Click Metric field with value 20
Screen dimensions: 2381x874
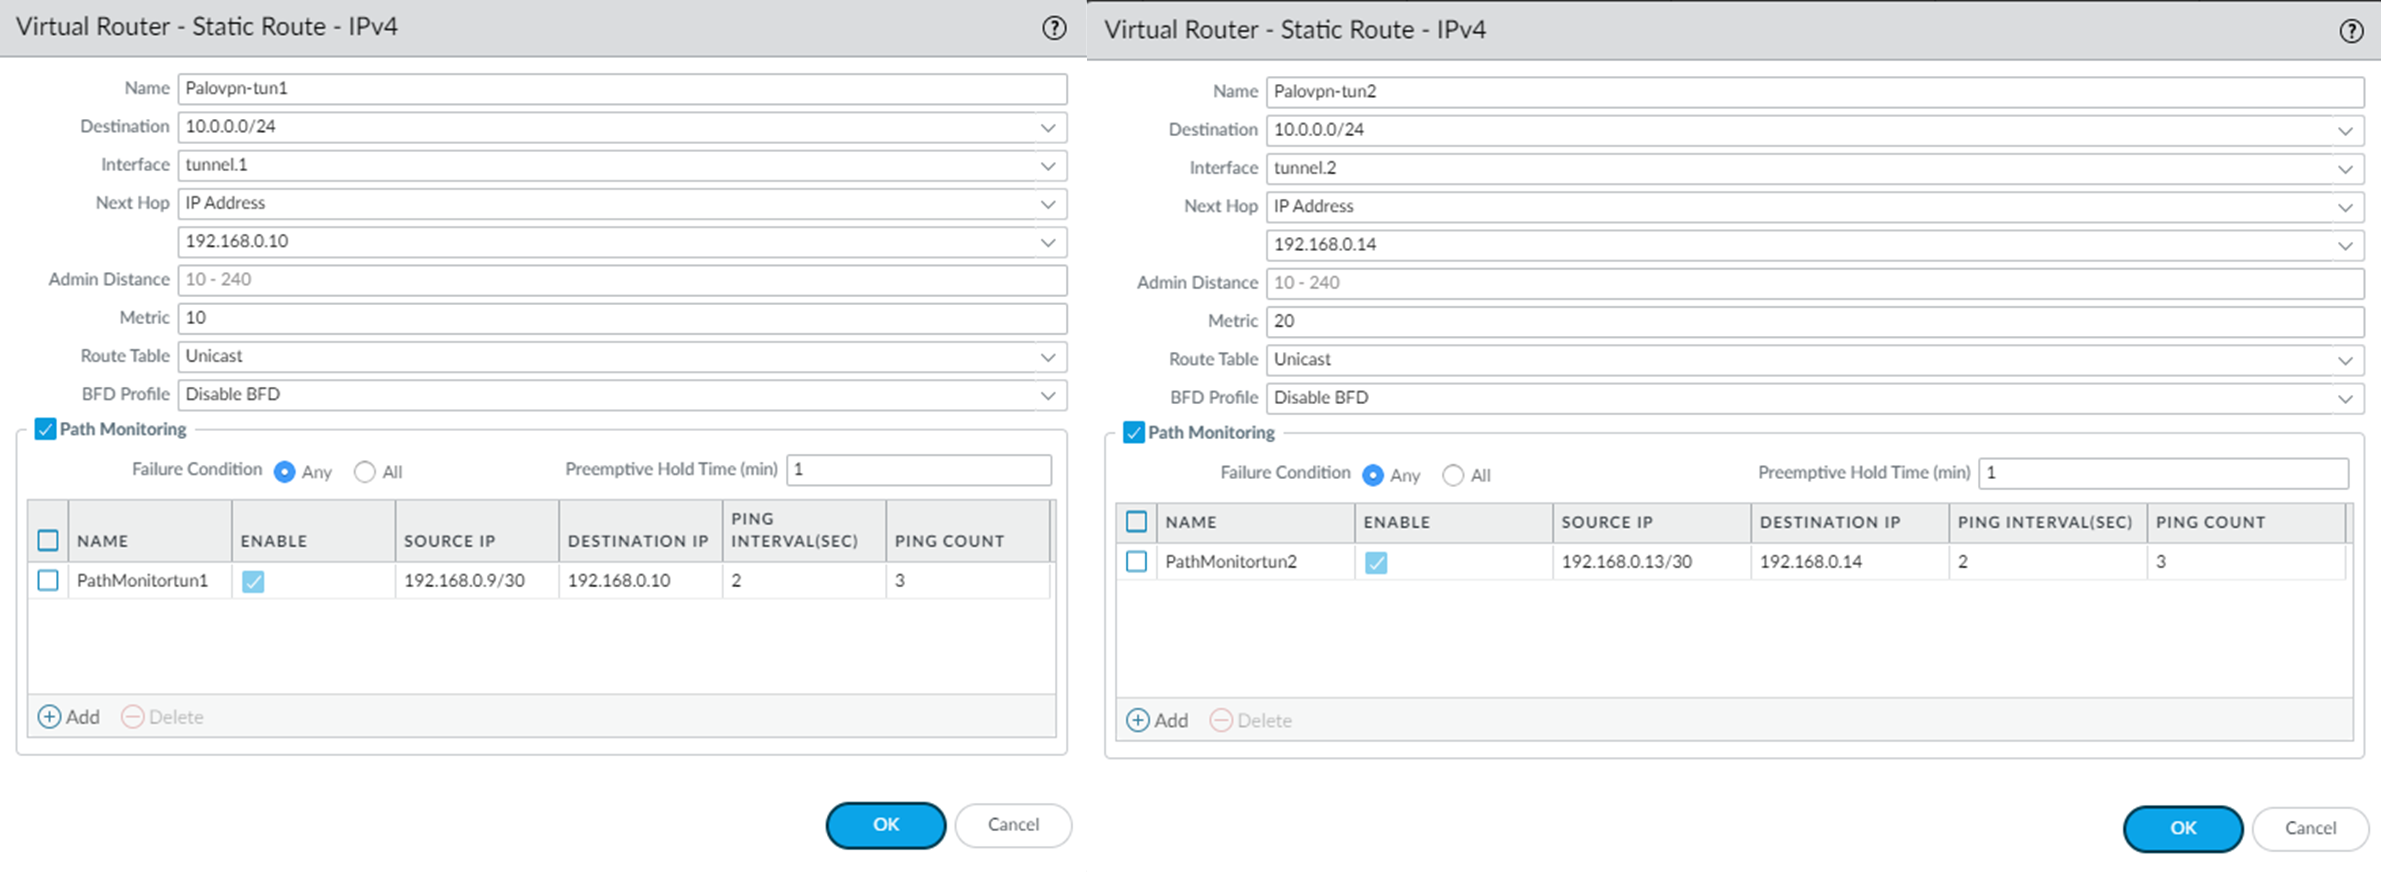pyautogui.click(x=1815, y=321)
